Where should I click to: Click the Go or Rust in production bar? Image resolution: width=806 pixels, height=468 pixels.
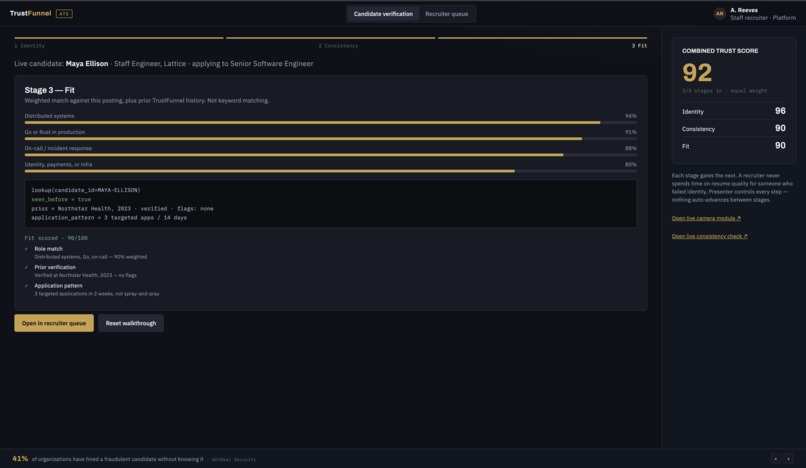(x=331, y=139)
